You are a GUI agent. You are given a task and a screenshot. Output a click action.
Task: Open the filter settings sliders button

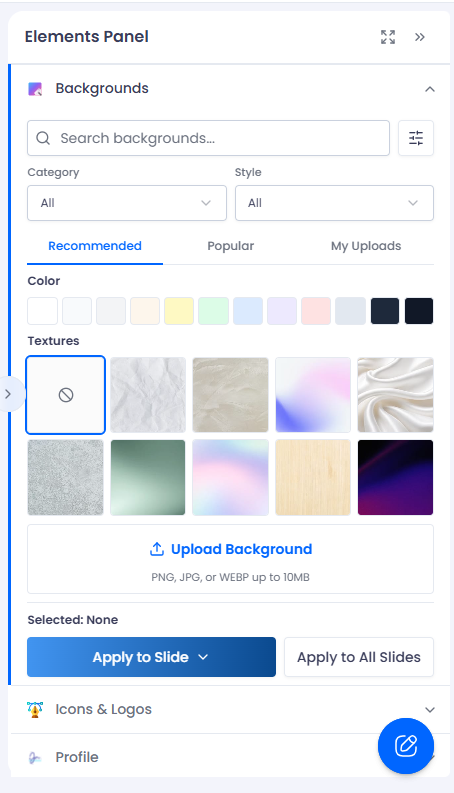click(x=416, y=138)
